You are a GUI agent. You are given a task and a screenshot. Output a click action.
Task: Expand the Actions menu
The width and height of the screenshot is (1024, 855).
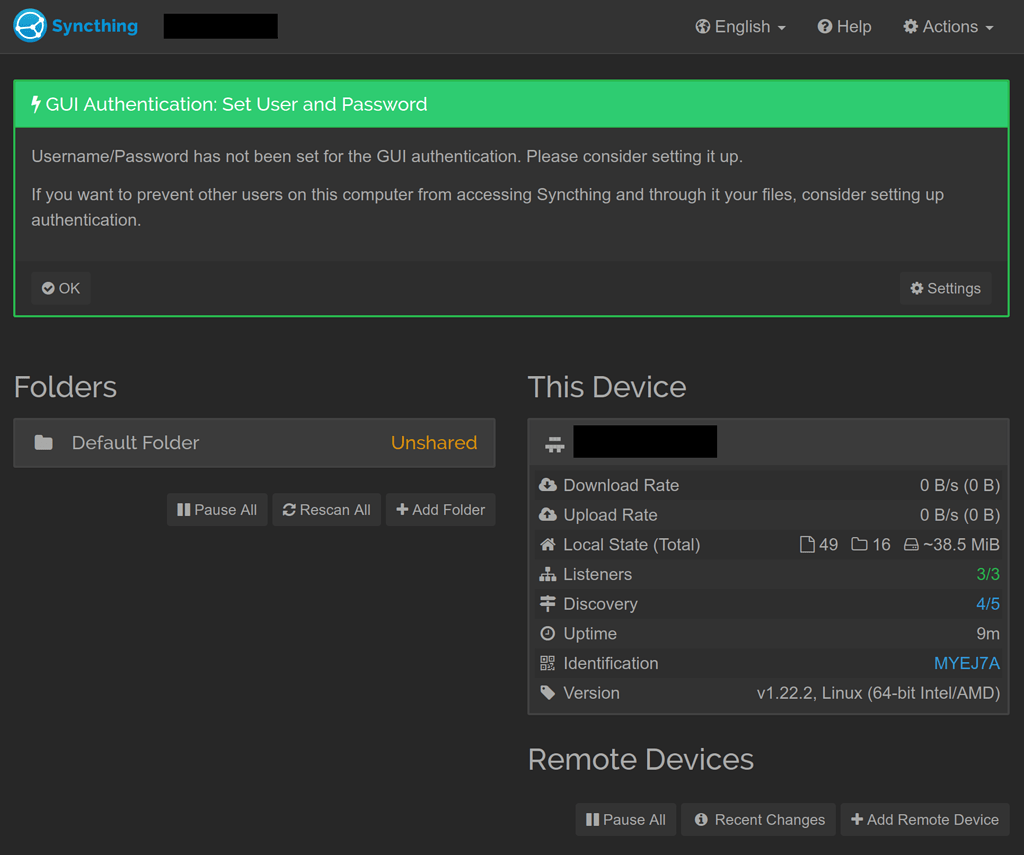[948, 27]
